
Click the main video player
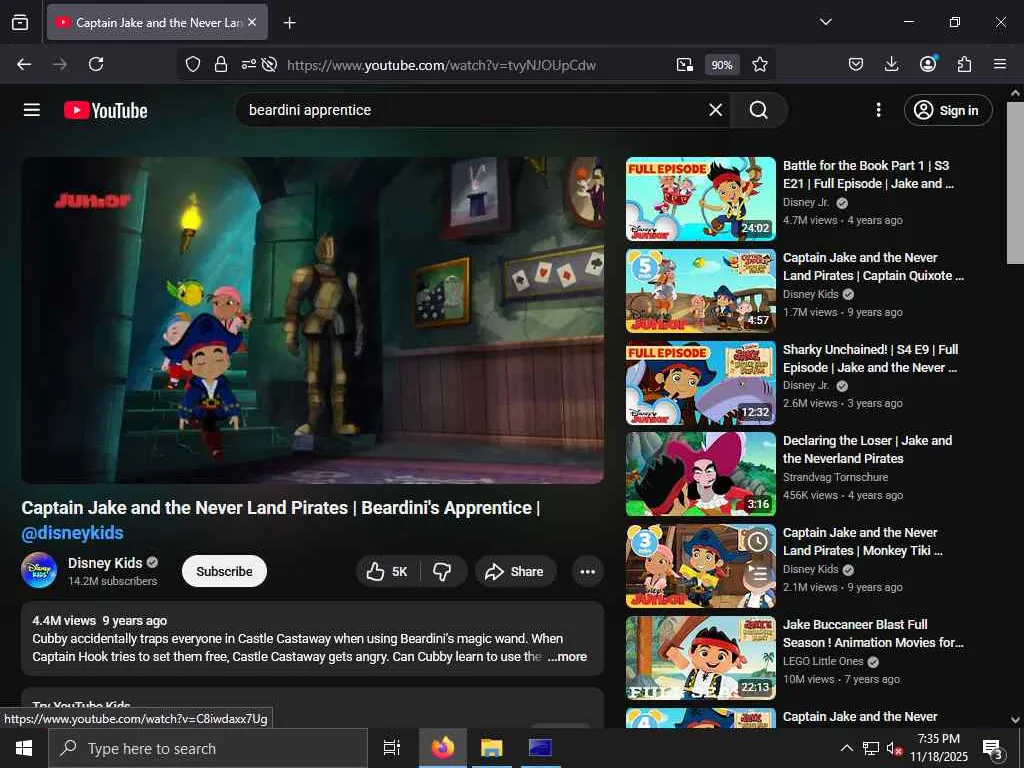[312, 320]
